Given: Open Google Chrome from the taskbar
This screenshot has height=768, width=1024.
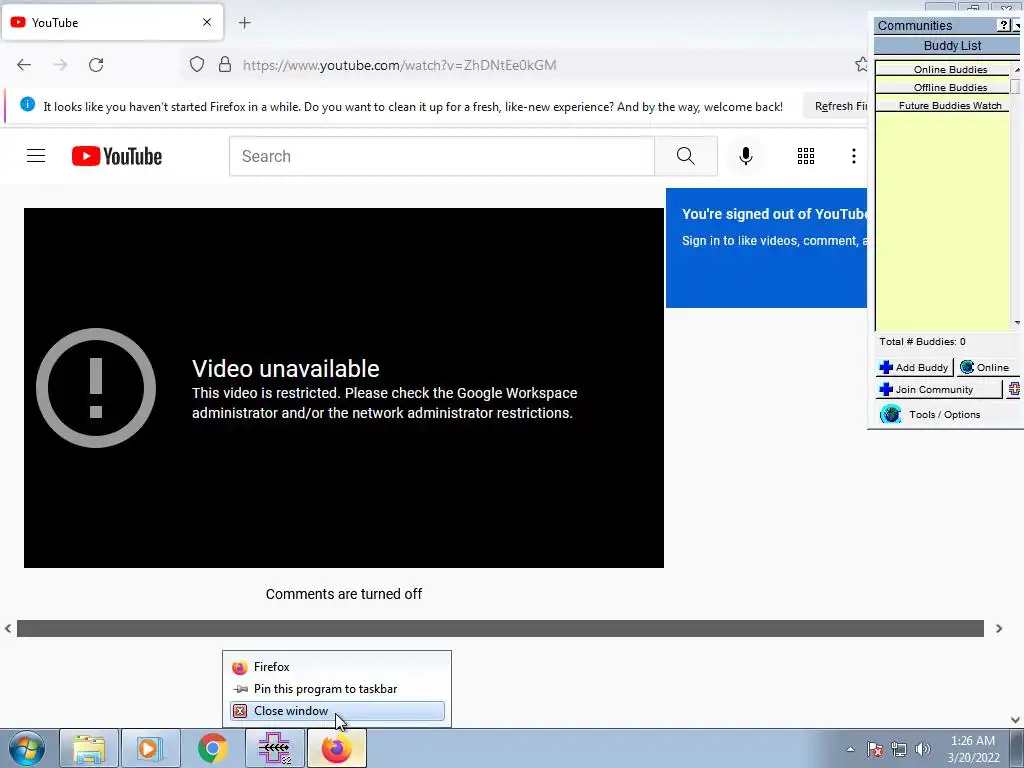Looking at the screenshot, I should tap(212, 748).
